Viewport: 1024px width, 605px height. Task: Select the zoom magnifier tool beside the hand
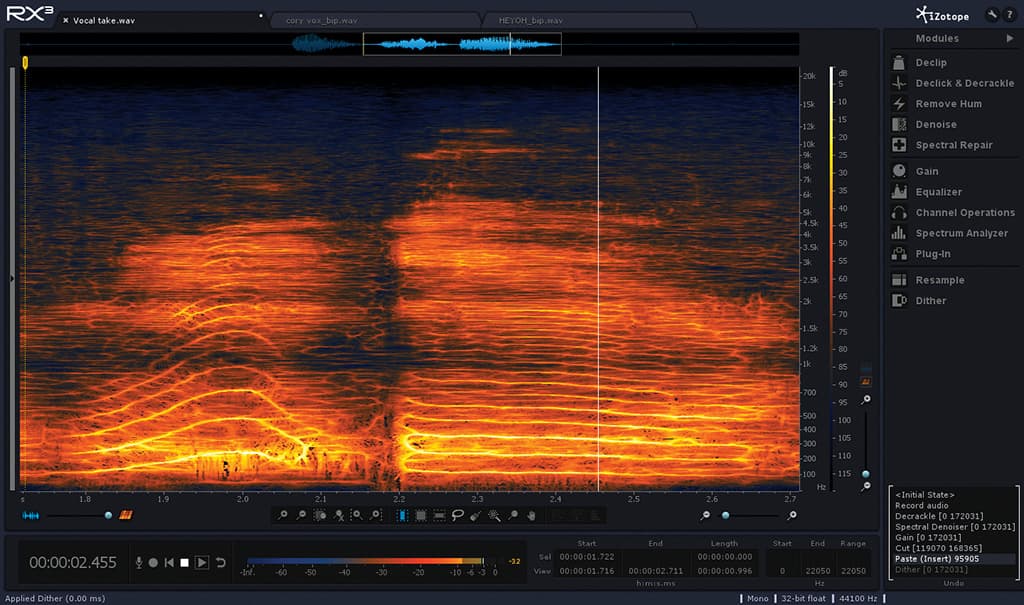tap(513, 515)
